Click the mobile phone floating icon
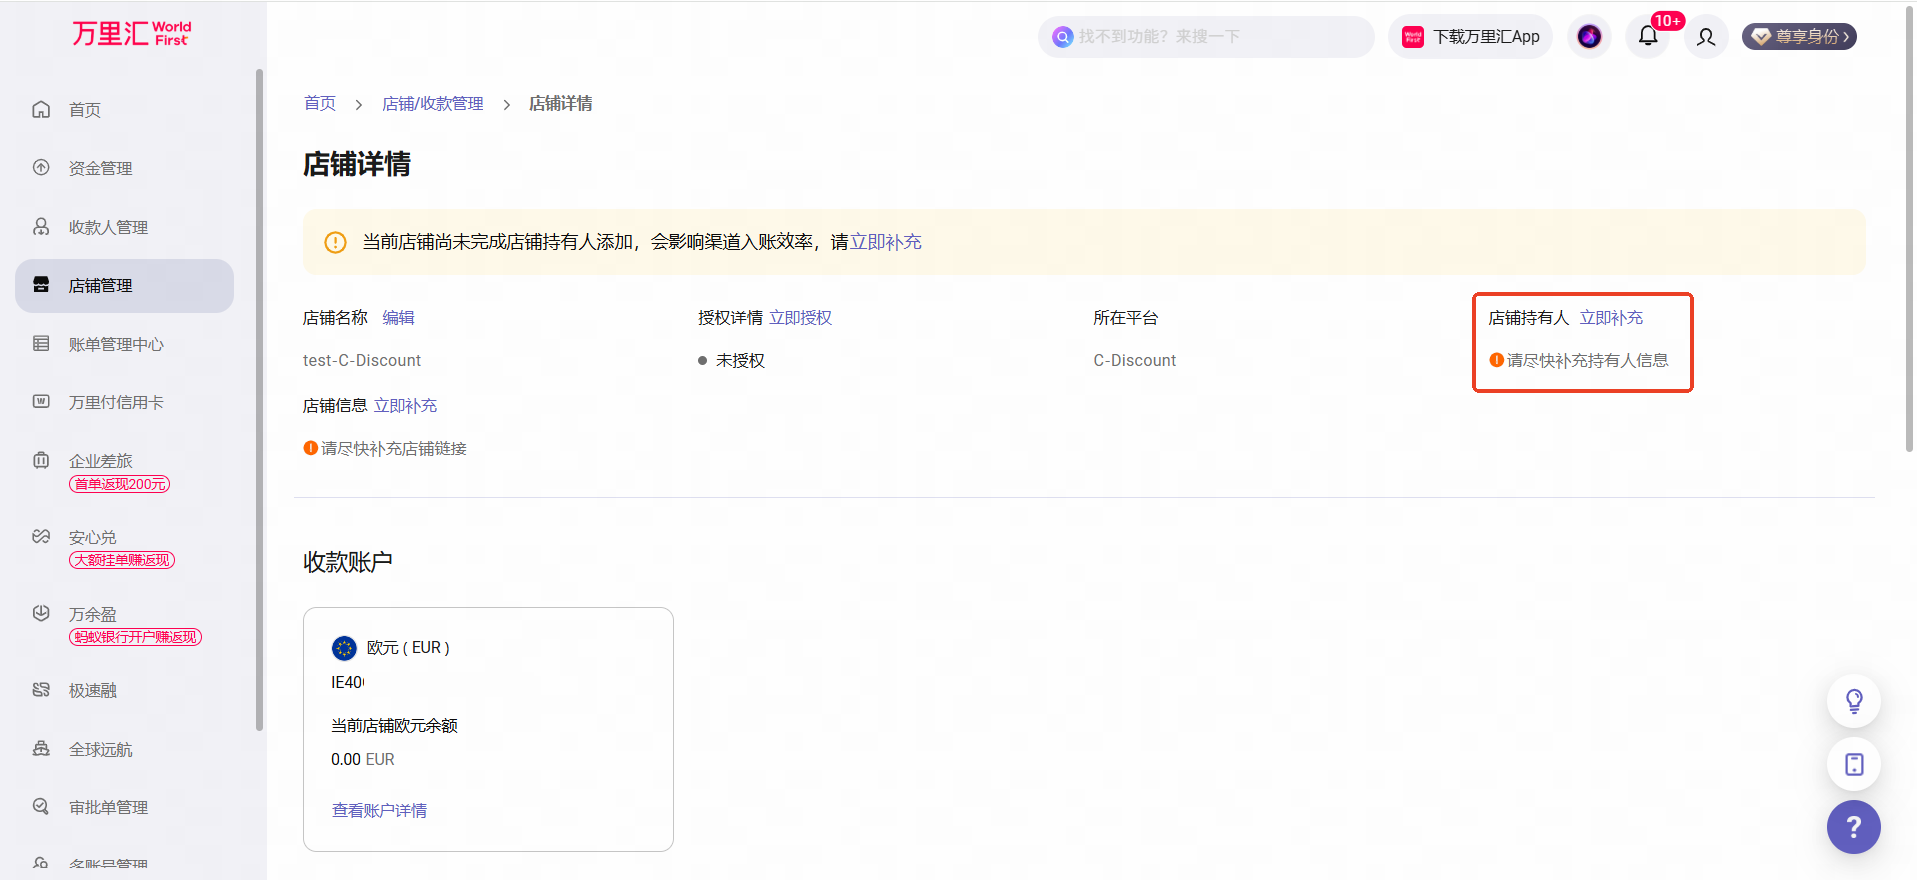The image size is (1917, 880). (x=1854, y=765)
